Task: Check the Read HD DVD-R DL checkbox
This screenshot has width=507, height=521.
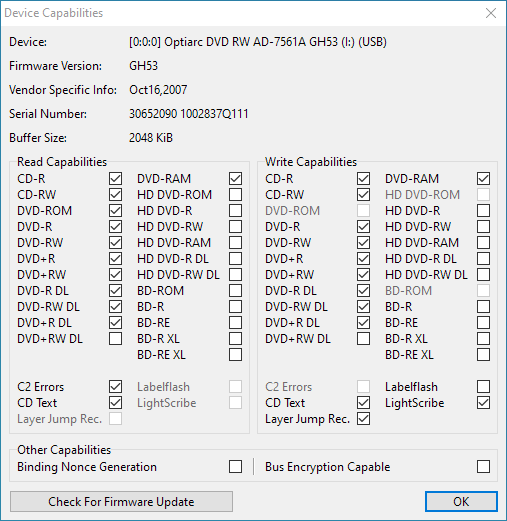Action: click(235, 259)
